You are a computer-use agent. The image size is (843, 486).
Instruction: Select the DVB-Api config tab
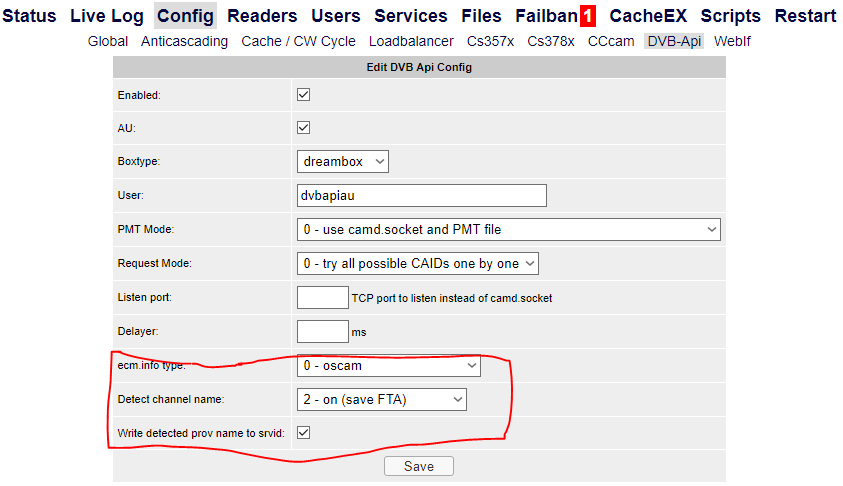(x=674, y=41)
